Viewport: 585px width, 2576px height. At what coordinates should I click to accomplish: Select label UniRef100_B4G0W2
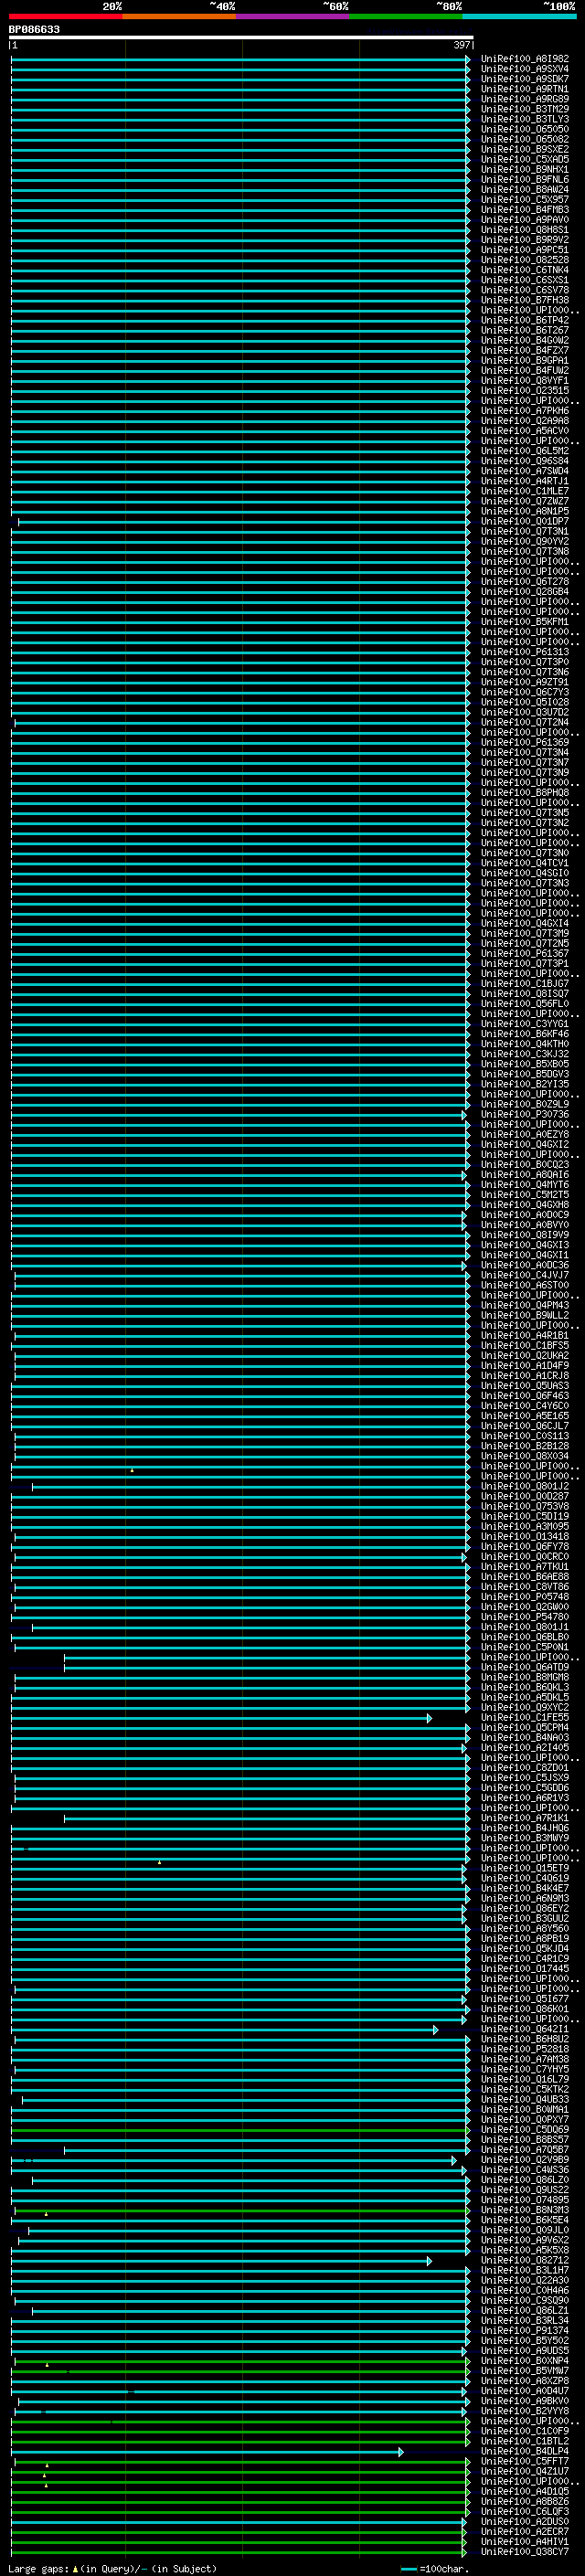[525, 340]
